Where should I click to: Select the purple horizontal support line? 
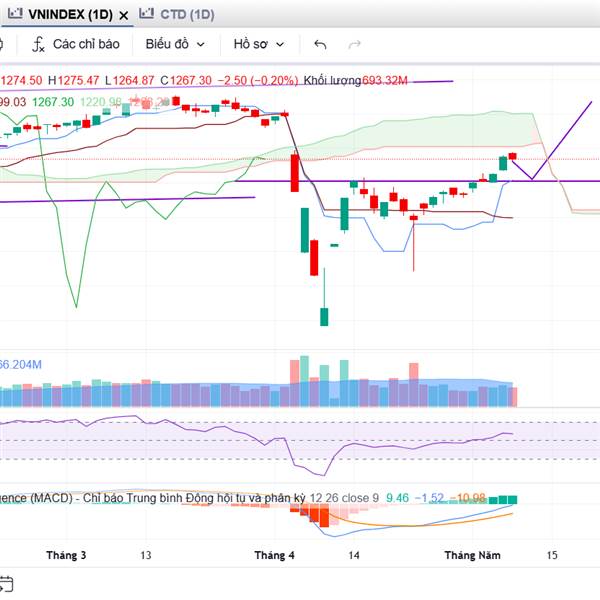tap(417, 181)
